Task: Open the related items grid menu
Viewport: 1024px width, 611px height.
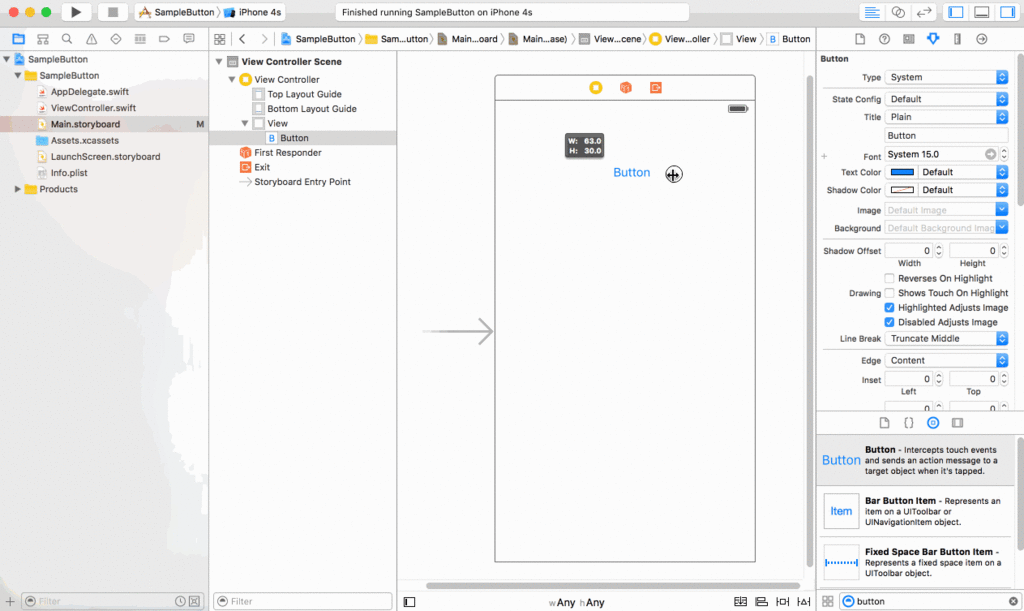Action: [219, 39]
